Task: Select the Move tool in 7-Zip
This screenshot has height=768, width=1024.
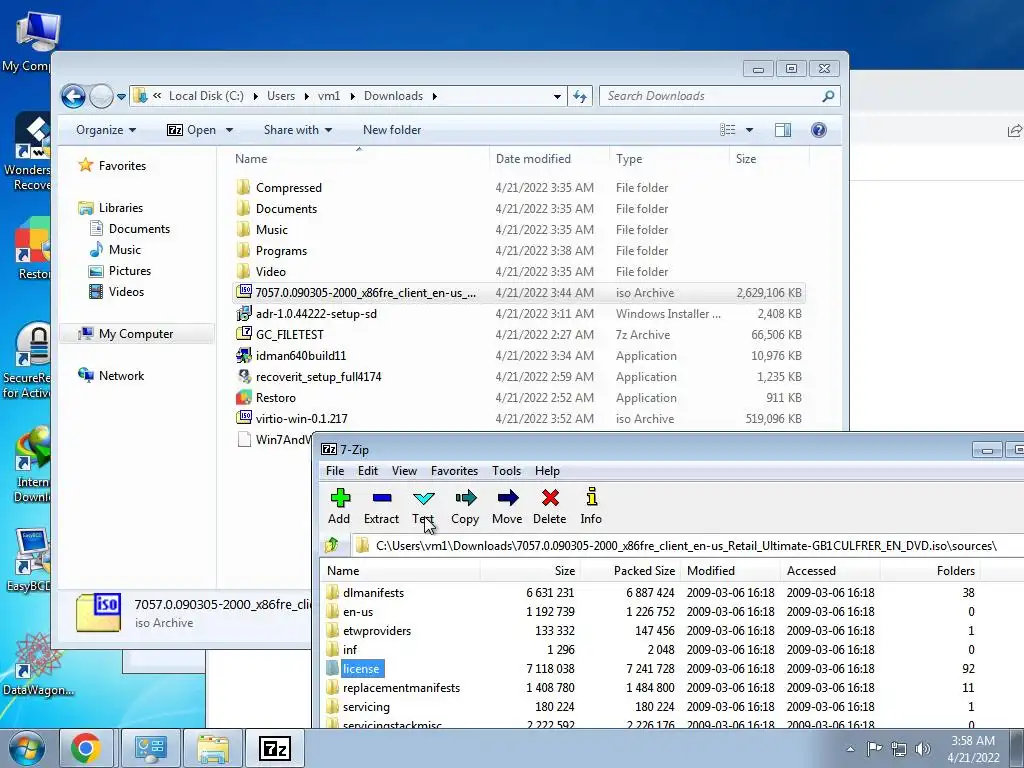Action: click(x=507, y=506)
